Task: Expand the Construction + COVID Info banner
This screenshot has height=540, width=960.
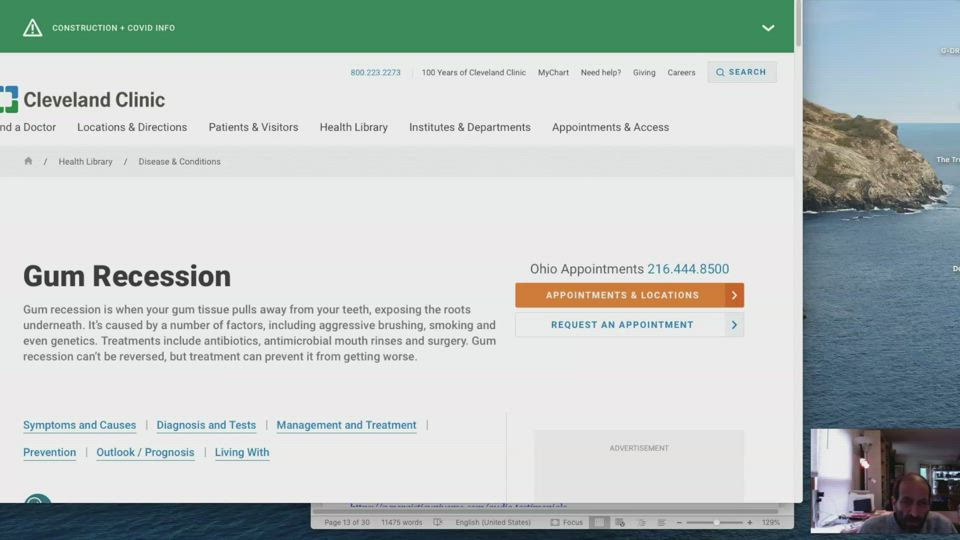Action: click(x=768, y=28)
